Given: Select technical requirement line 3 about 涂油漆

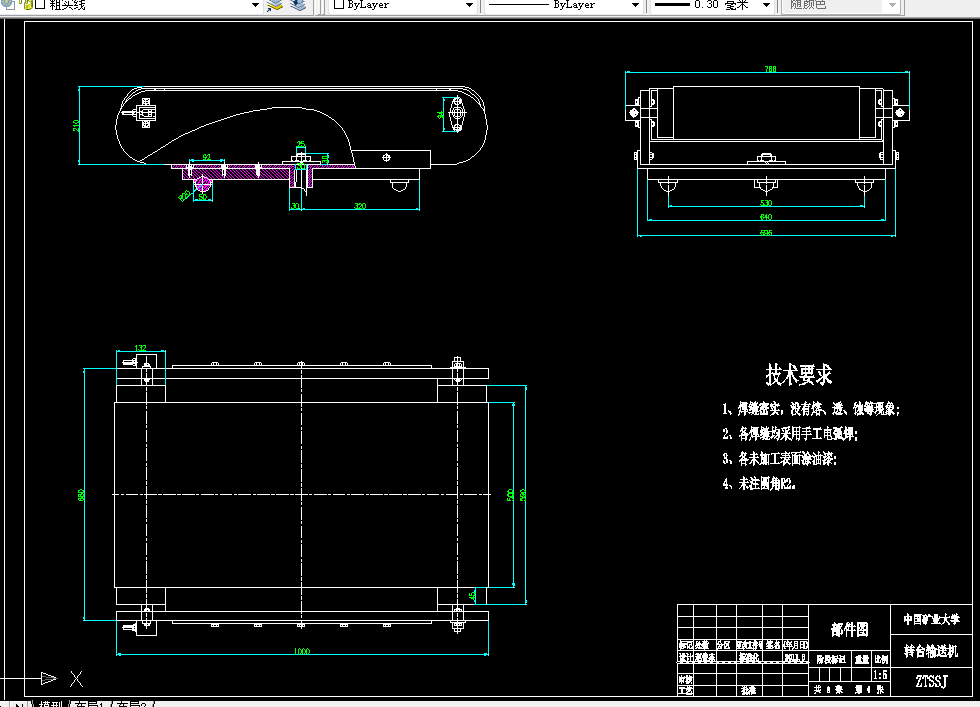Looking at the screenshot, I should (x=779, y=458).
